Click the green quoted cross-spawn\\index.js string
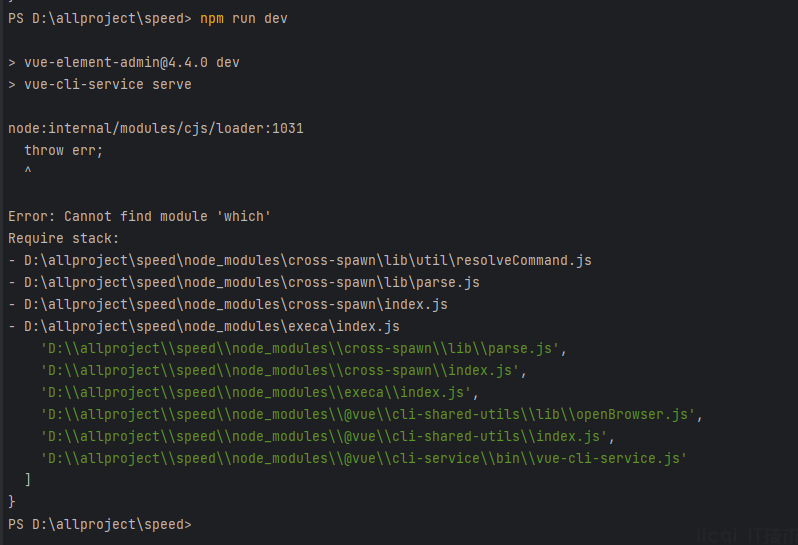 tap(280, 370)
